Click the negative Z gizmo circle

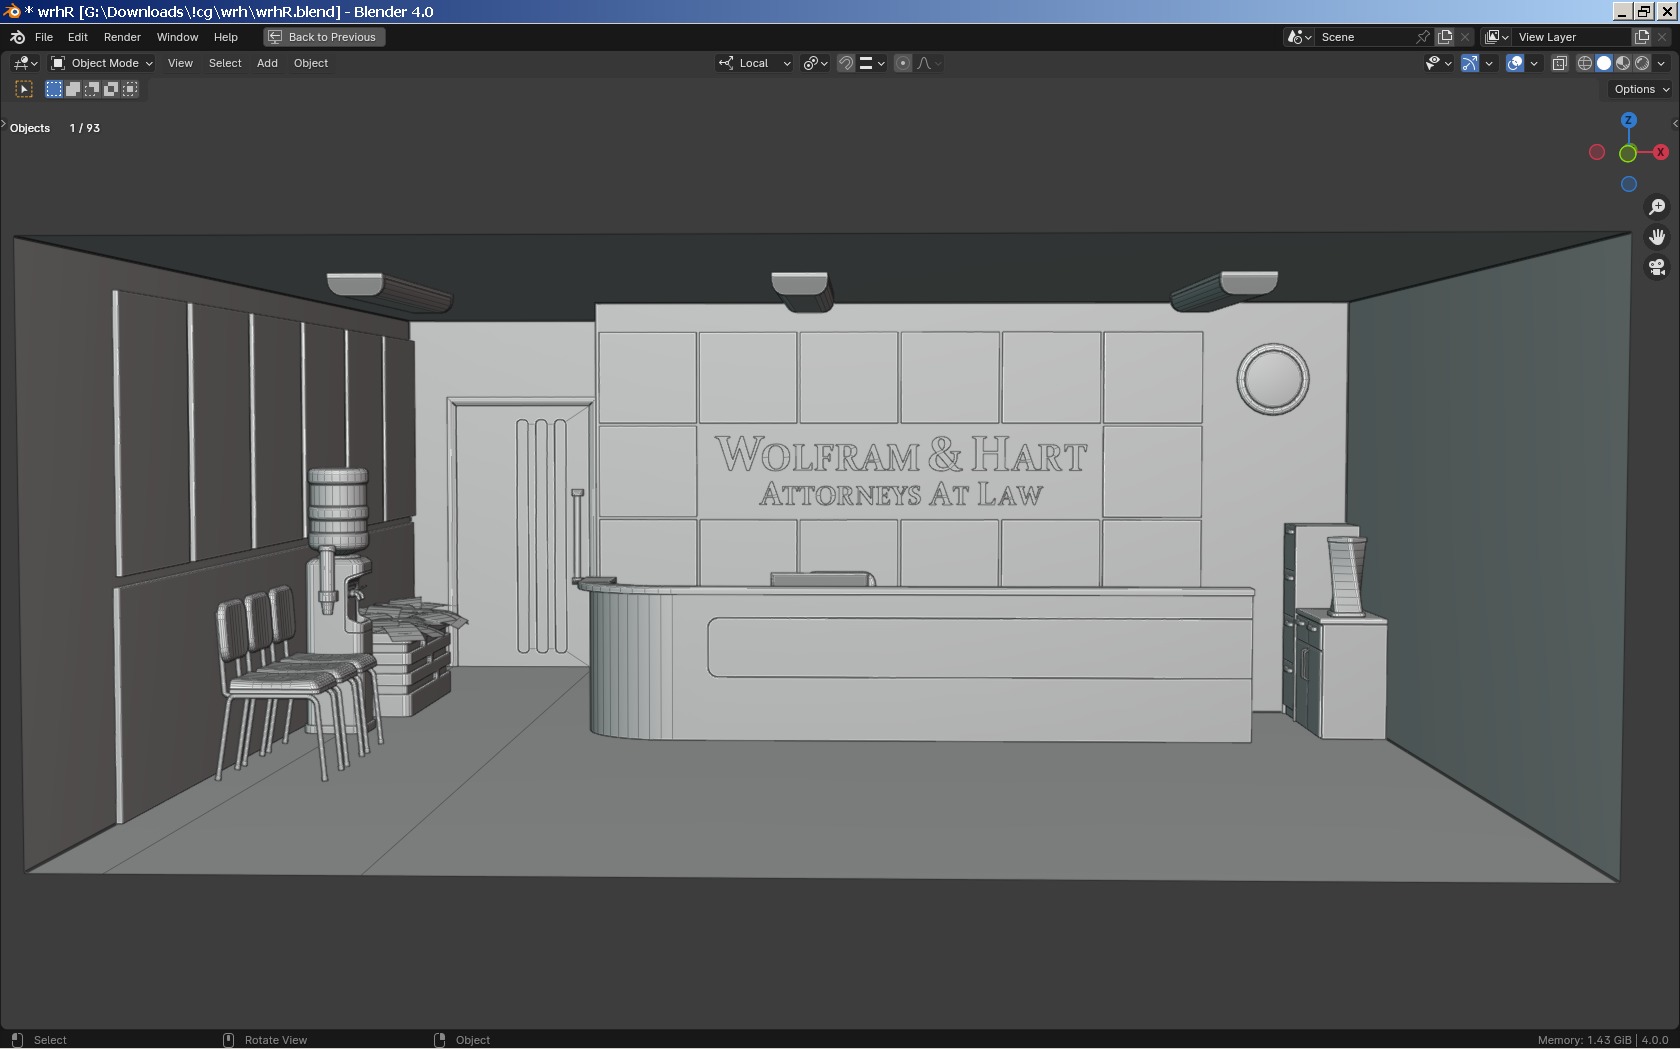(x=1629, y=184)
